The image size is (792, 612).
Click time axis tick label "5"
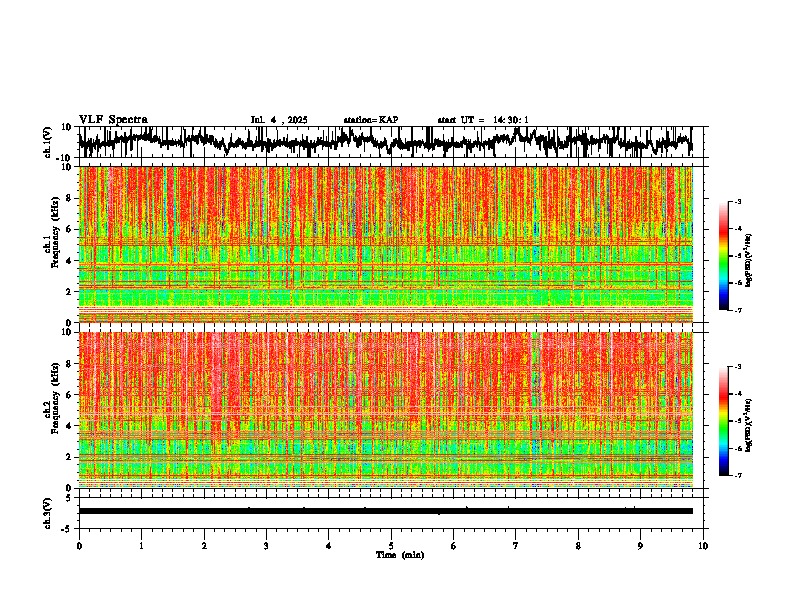click(391, 546)
